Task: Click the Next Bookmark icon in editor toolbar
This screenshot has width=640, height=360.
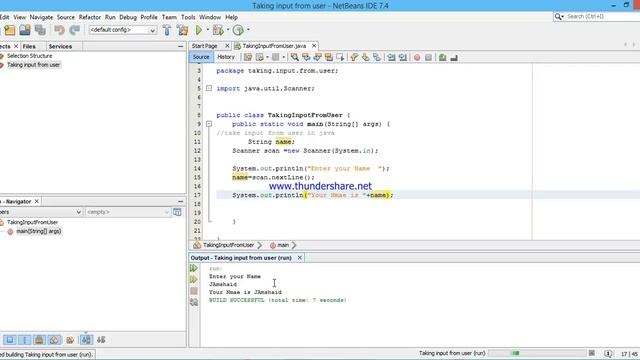Action: (365, 57)
